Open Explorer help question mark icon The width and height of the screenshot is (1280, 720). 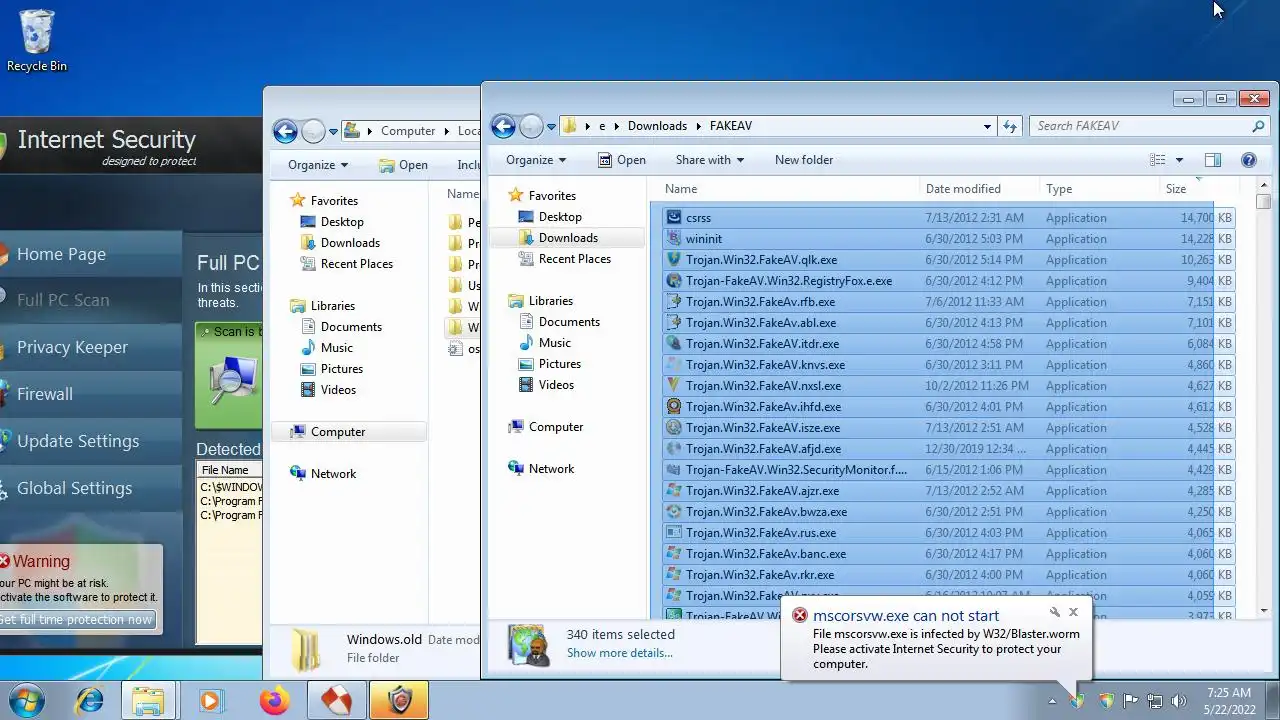[1248, 160]
